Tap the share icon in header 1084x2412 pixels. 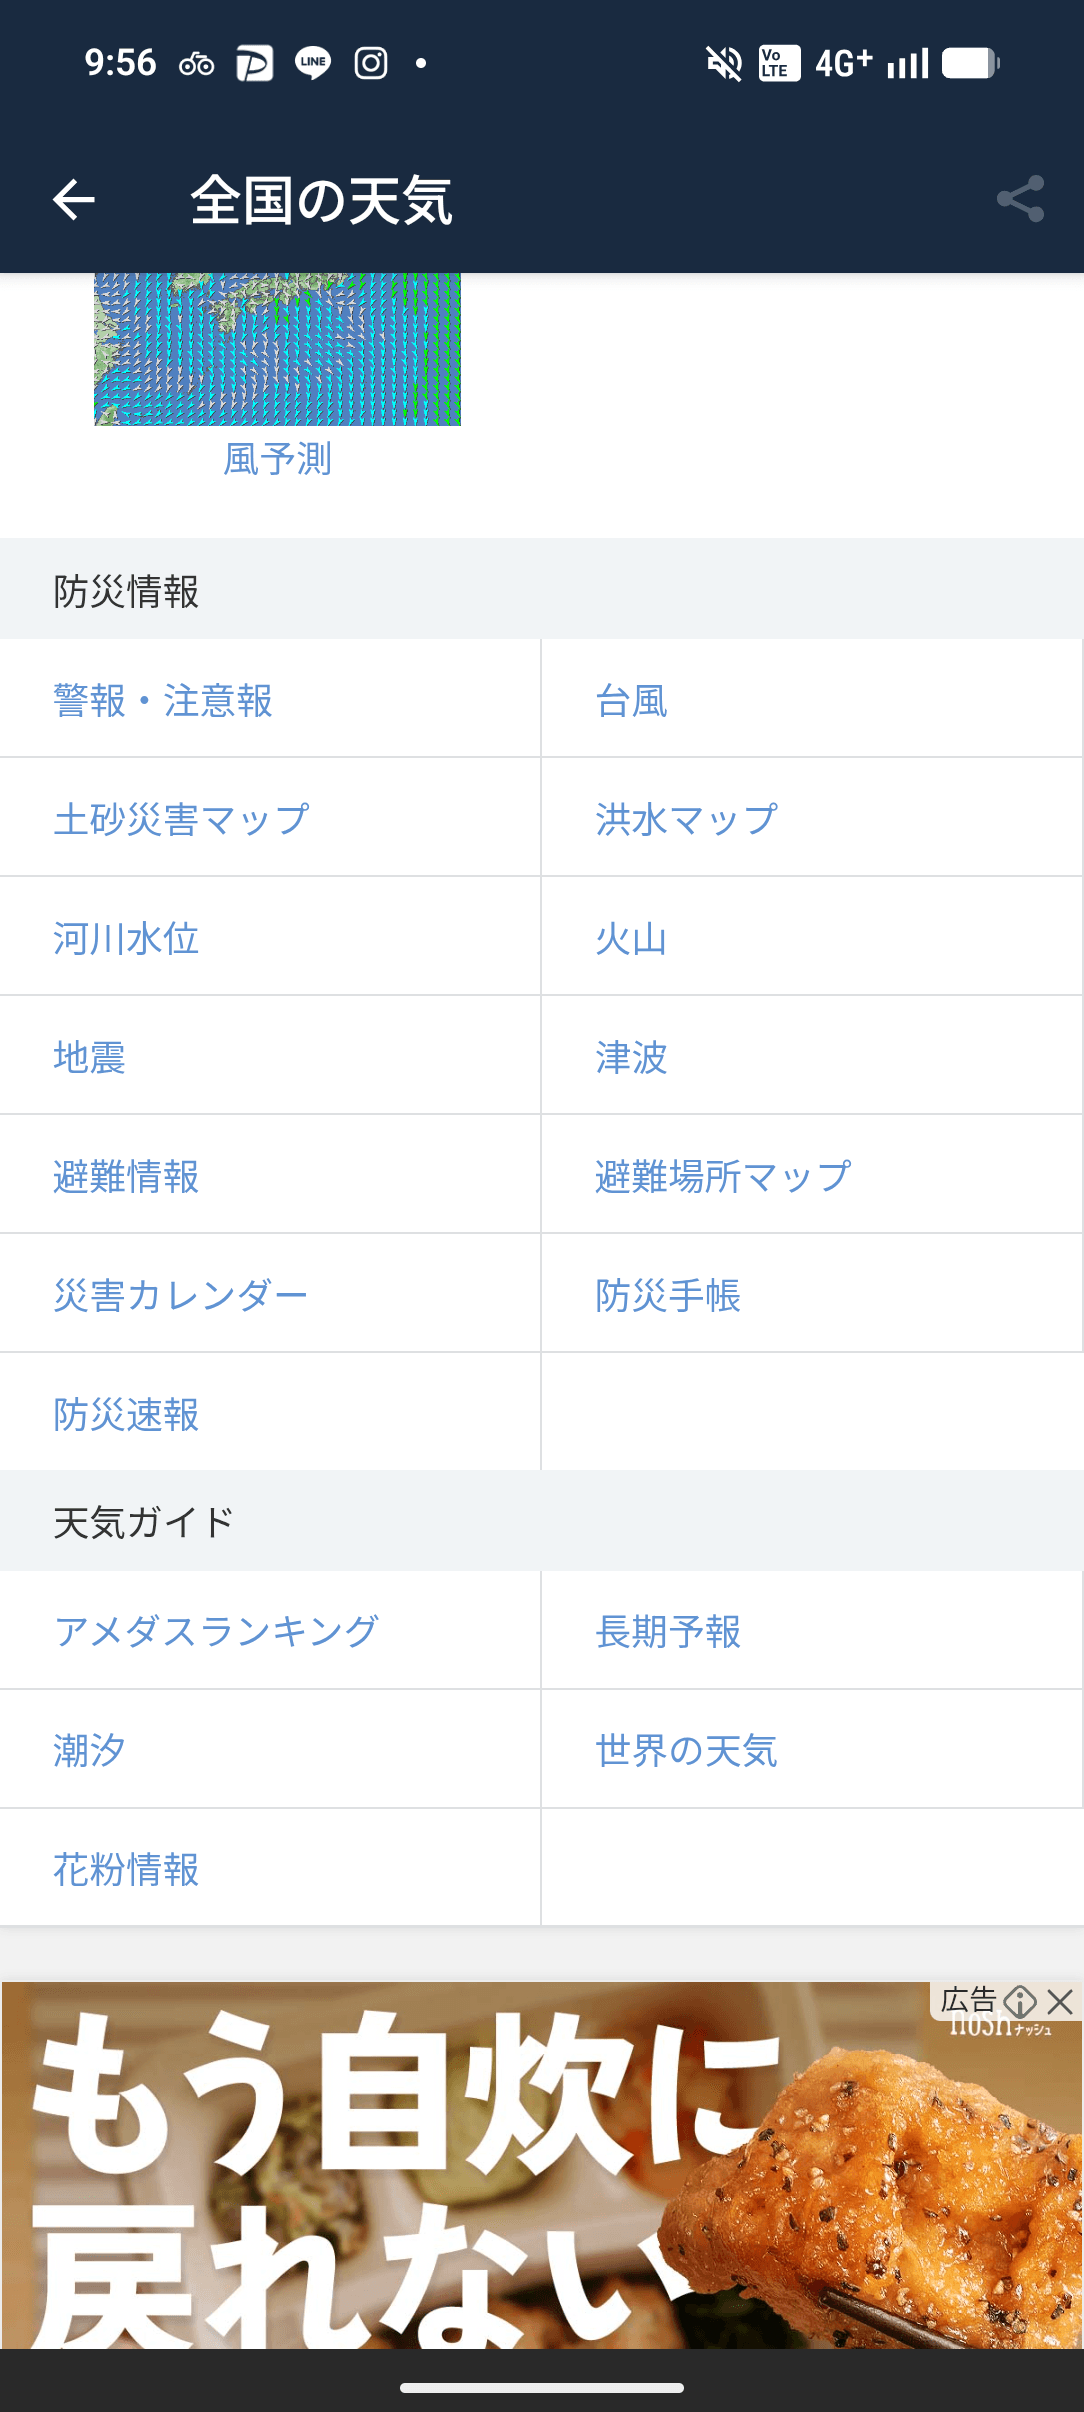1020,200
